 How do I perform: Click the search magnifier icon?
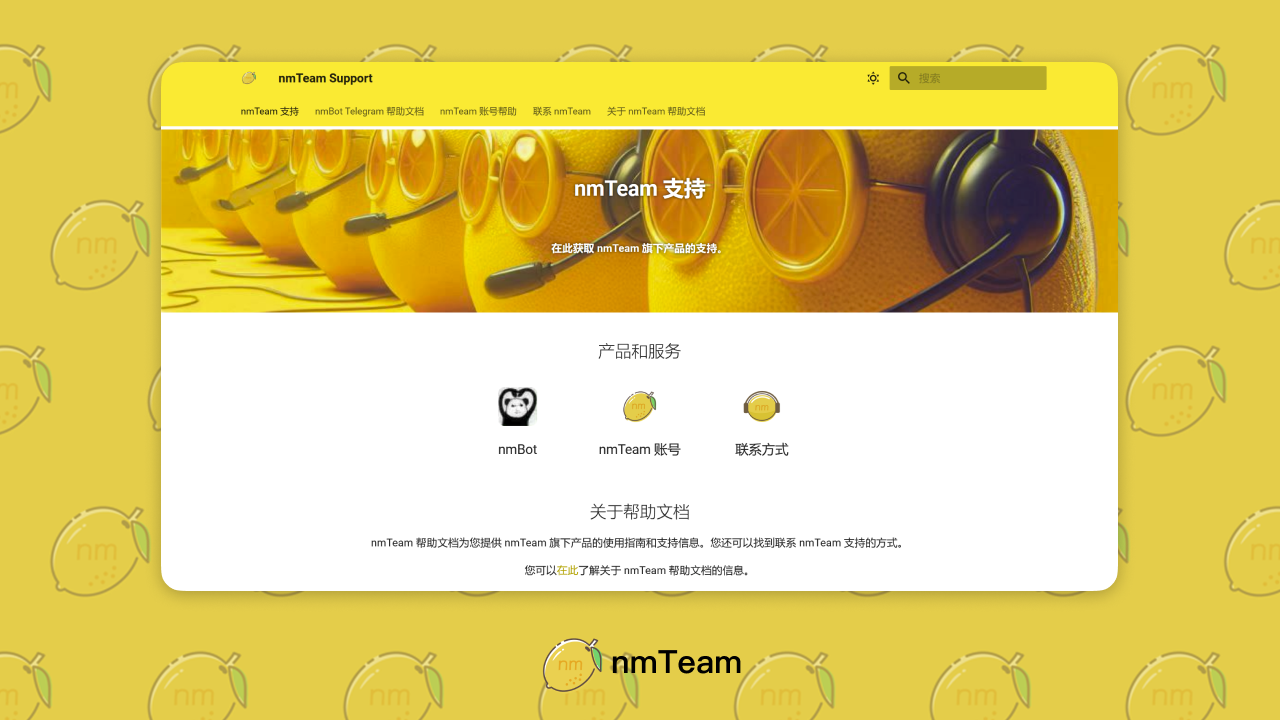903,77
